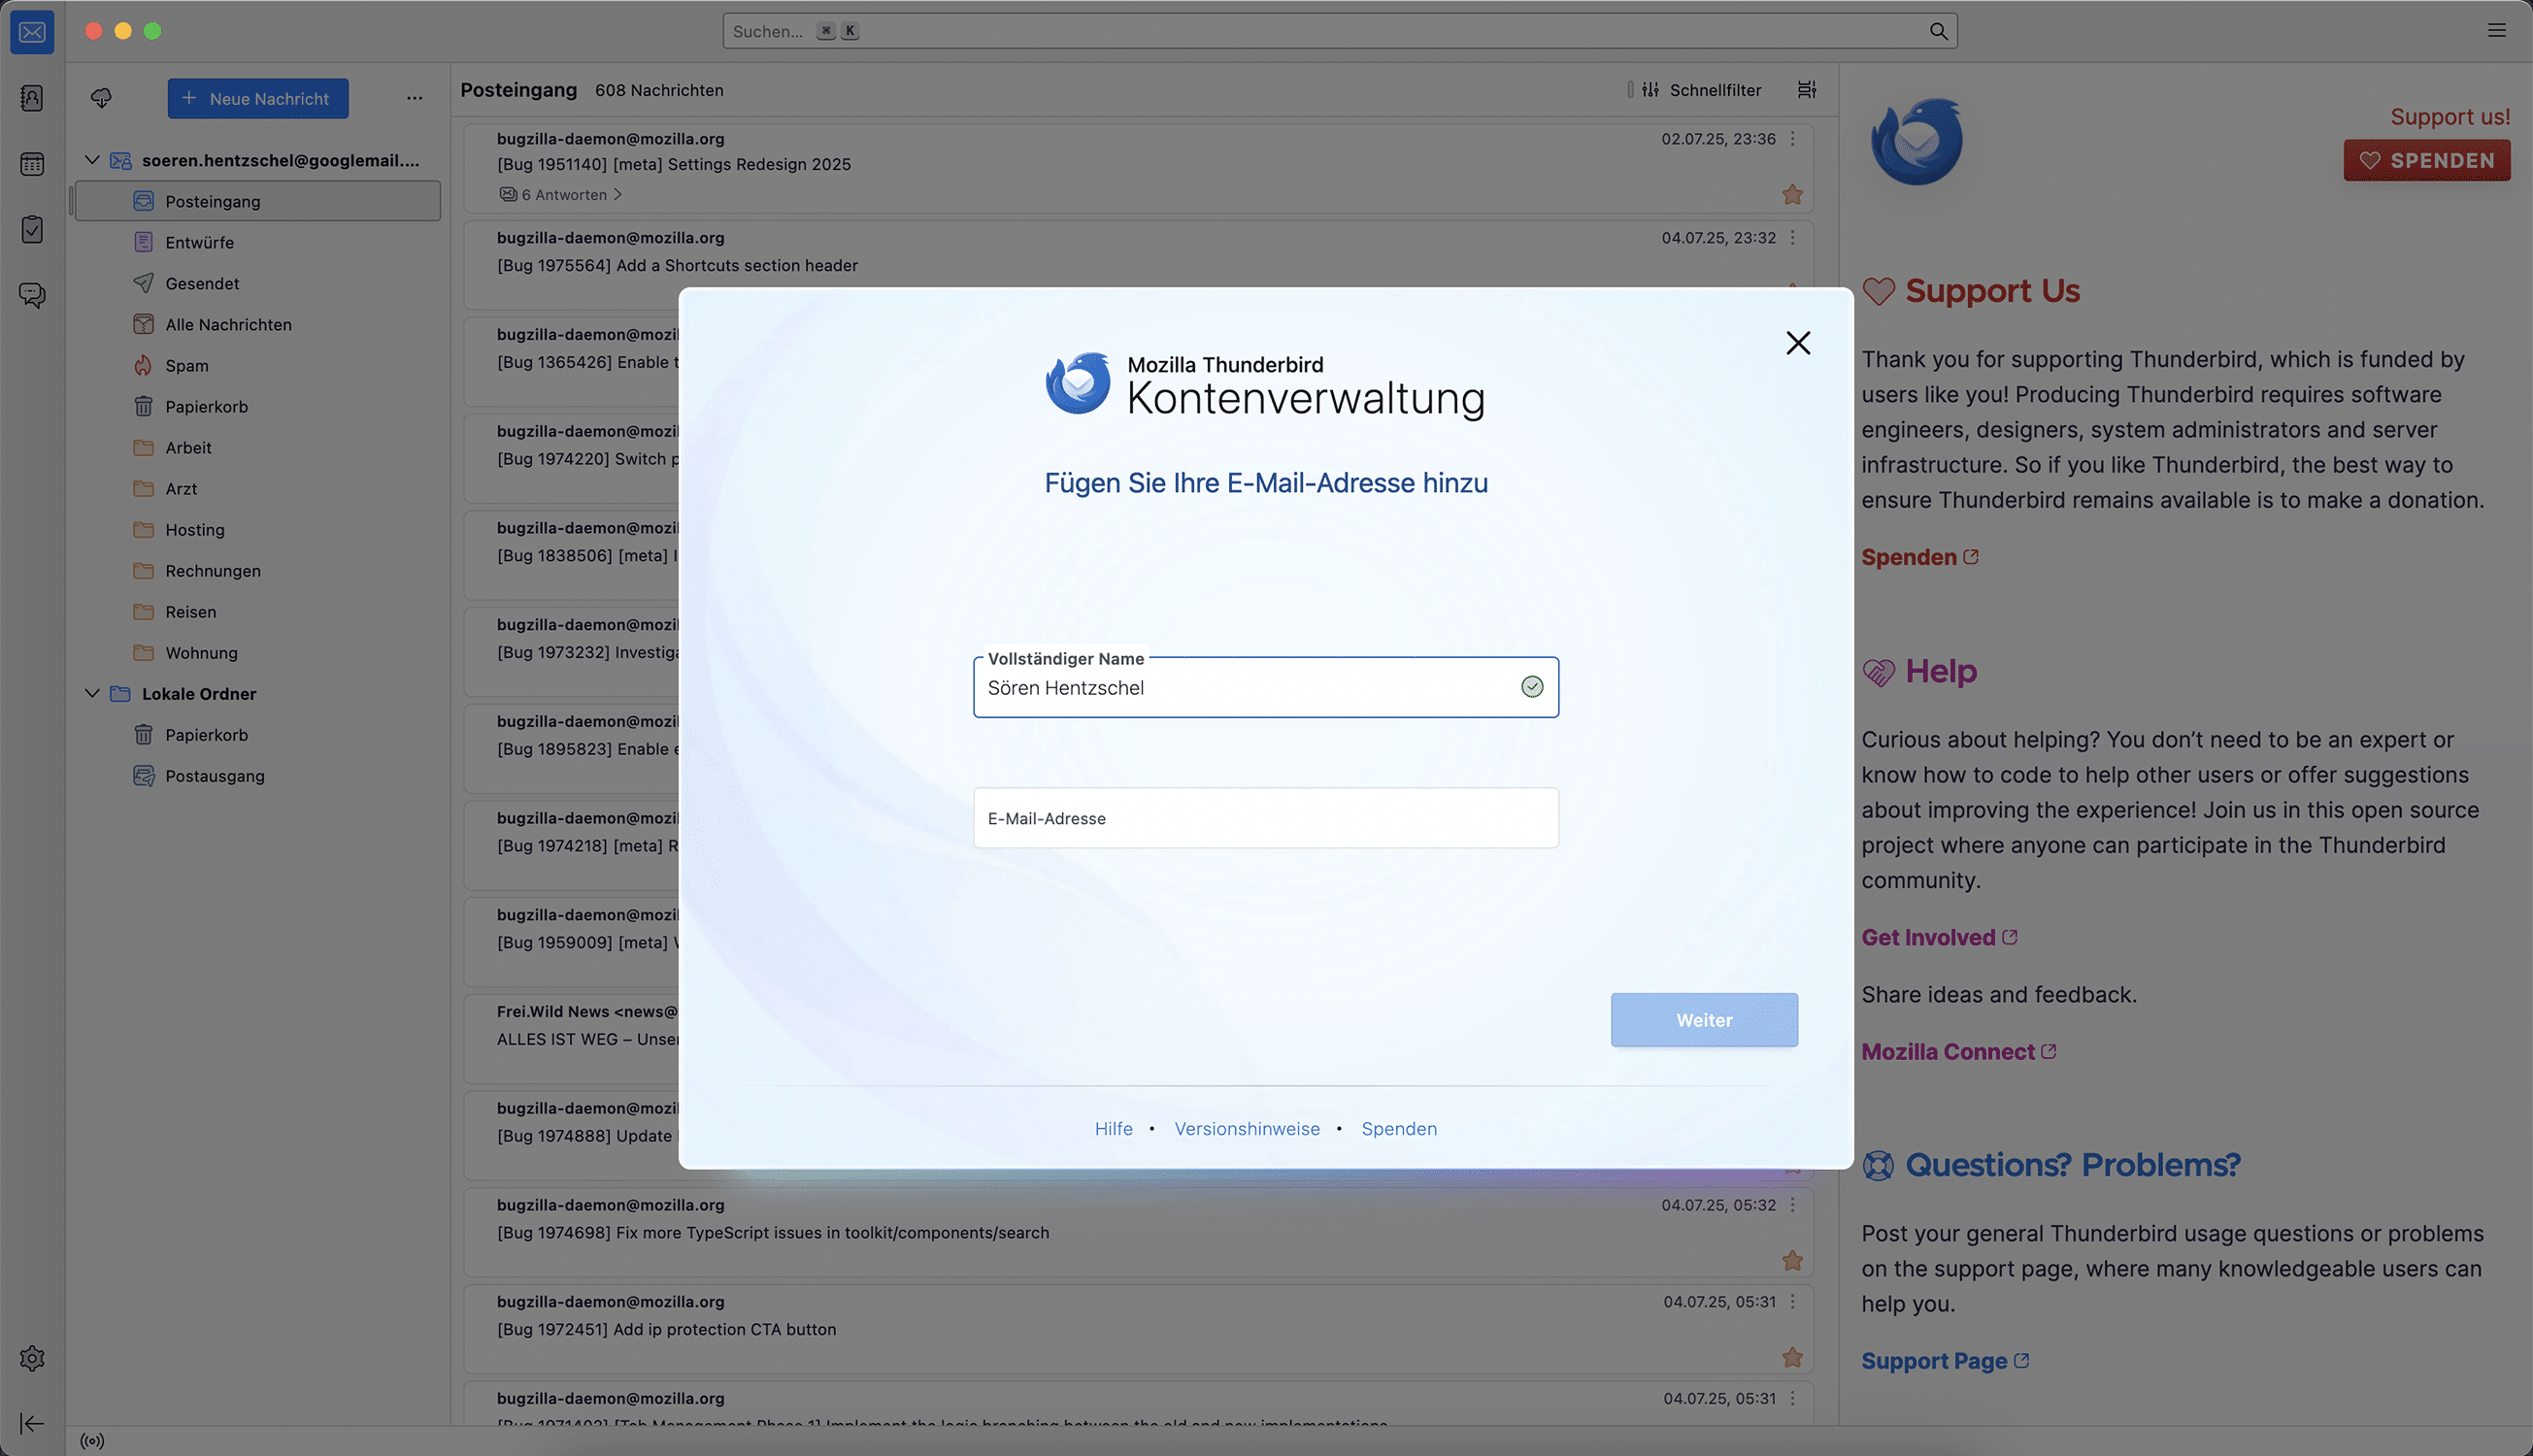Open message Add a Shortcuts section header
This screenshot has width=2533, height=1456.
[x=1138, y=264]
